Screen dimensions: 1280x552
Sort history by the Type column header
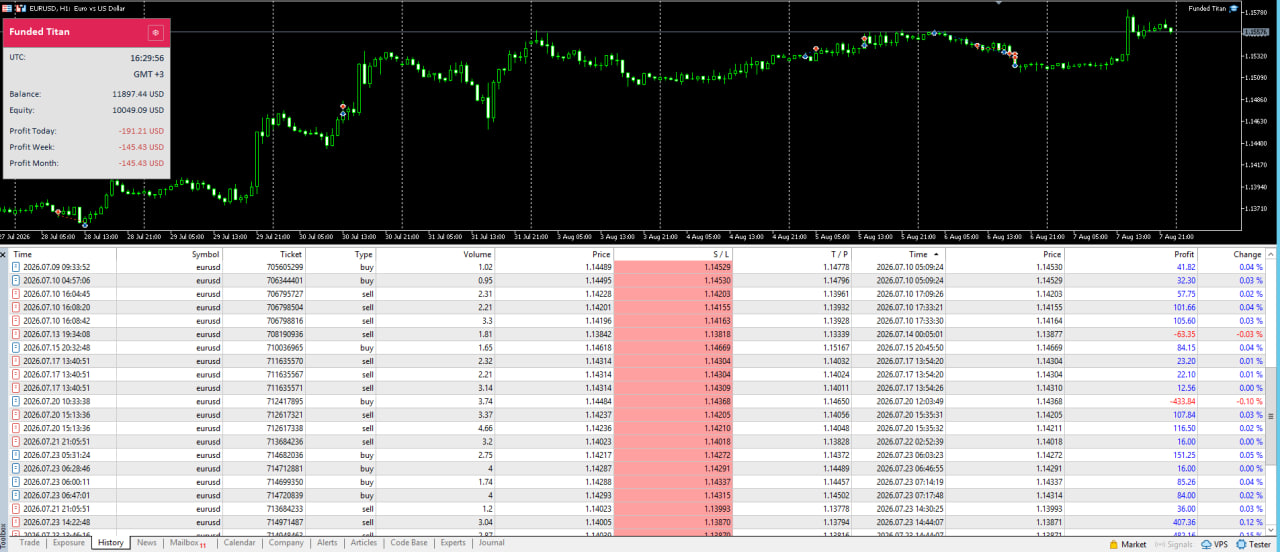(341, 254)
